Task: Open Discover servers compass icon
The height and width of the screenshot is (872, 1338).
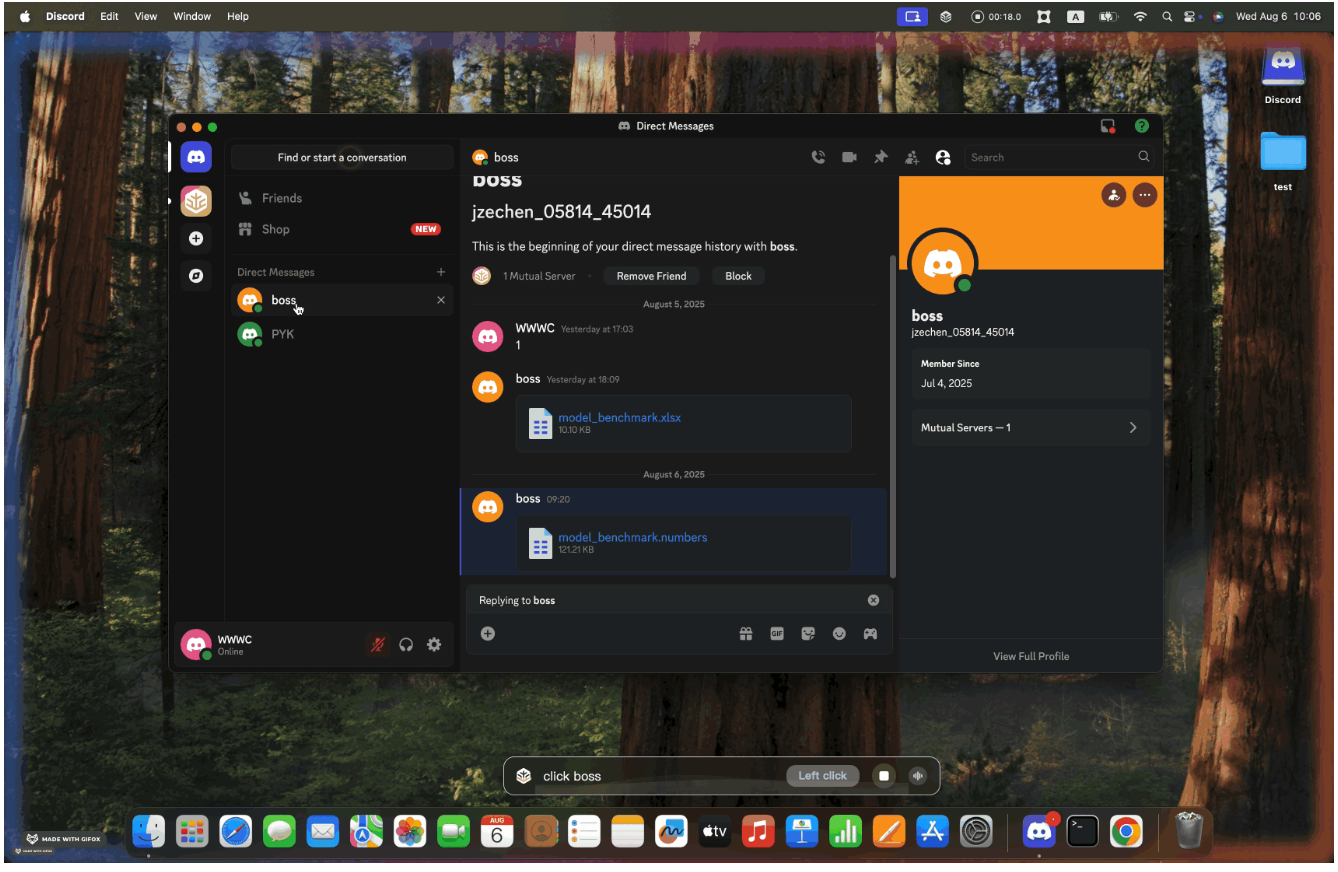Action: tap(196, 276)
